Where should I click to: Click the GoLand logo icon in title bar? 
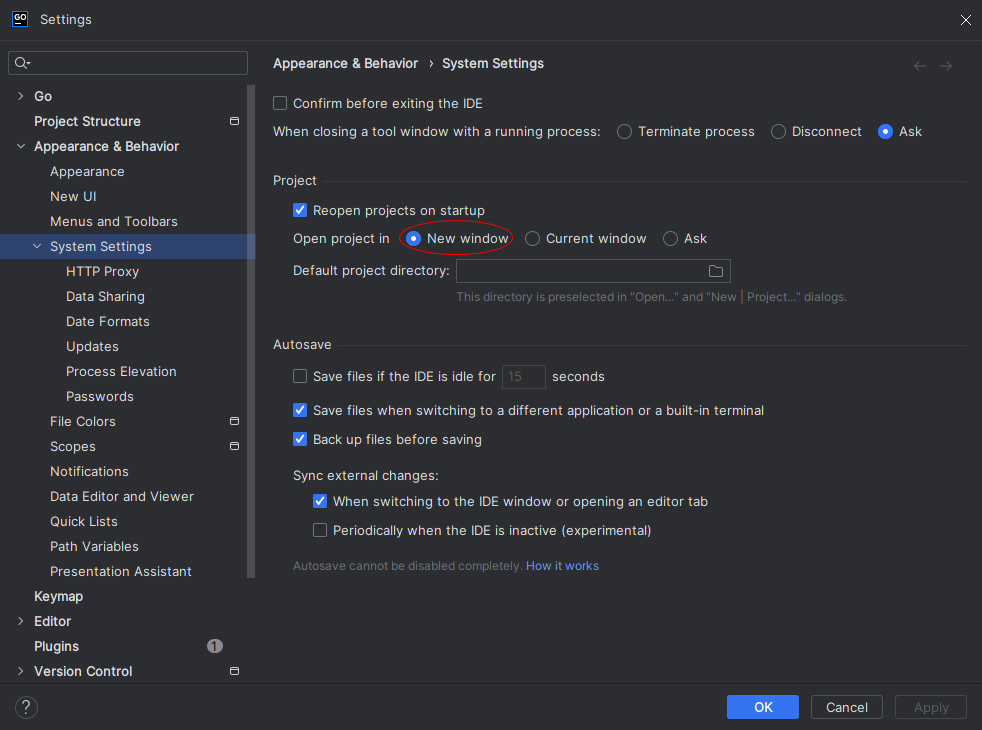click(x=20, y=19)
